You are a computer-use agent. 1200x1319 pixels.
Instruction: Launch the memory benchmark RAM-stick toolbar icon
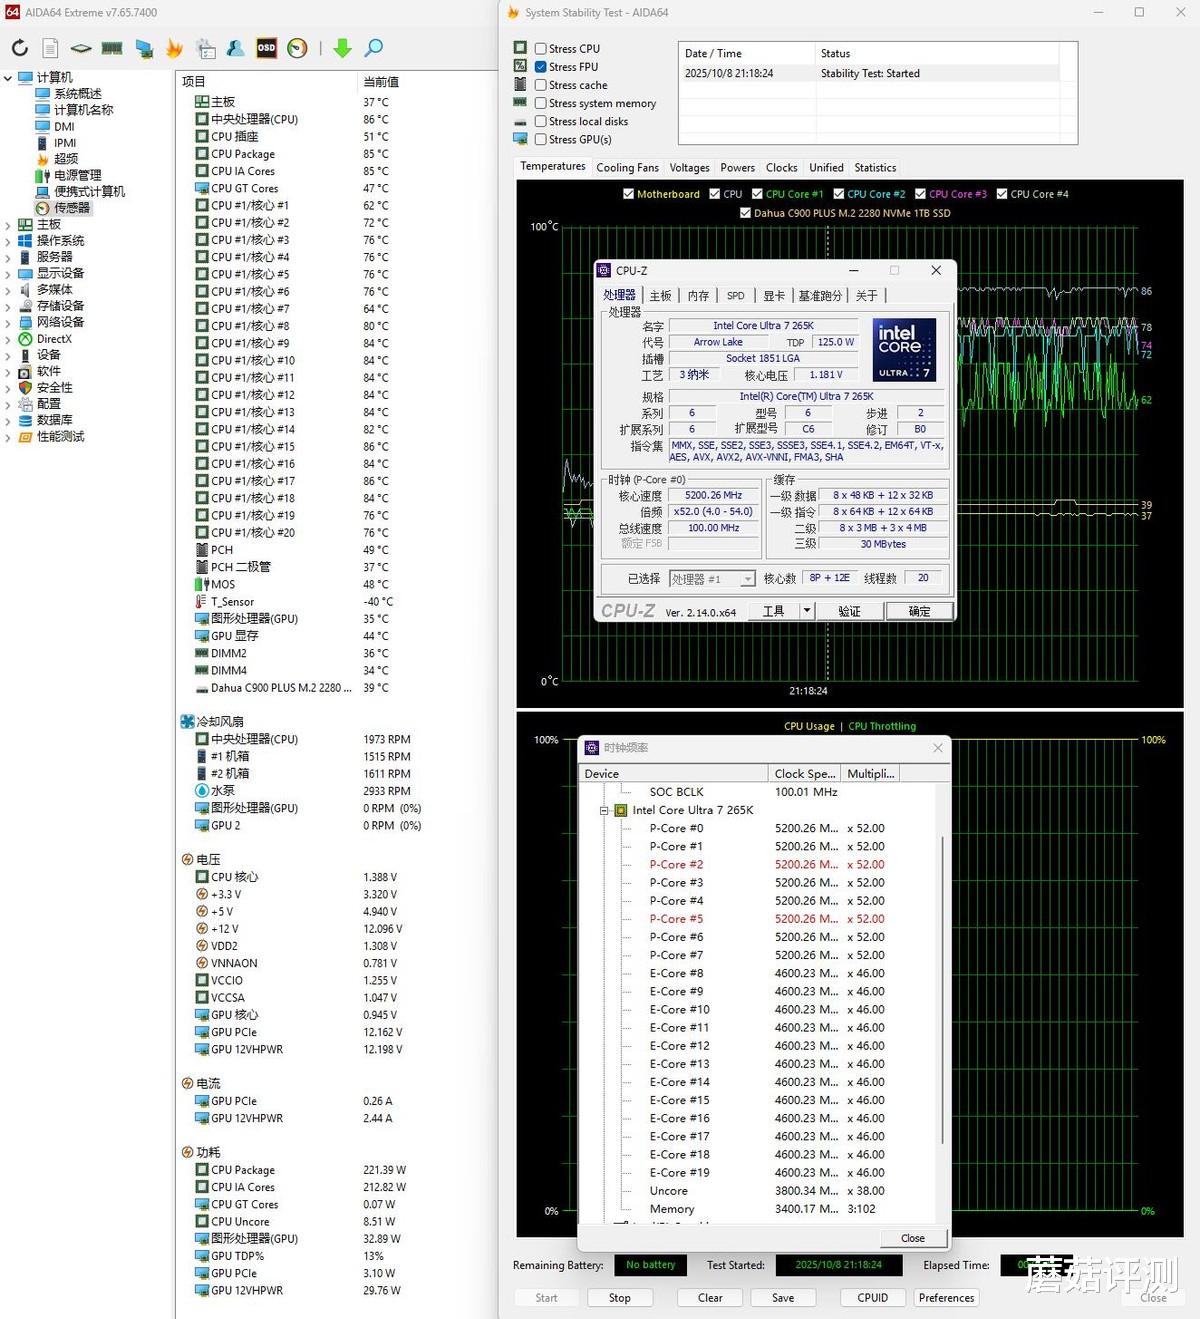(x=112, y=48)
